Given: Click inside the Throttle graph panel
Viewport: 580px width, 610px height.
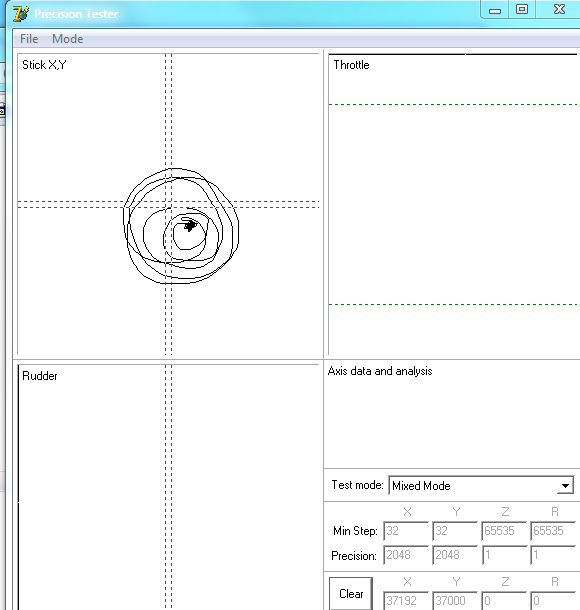Looking at the screenshot, I should coord(453,204).
